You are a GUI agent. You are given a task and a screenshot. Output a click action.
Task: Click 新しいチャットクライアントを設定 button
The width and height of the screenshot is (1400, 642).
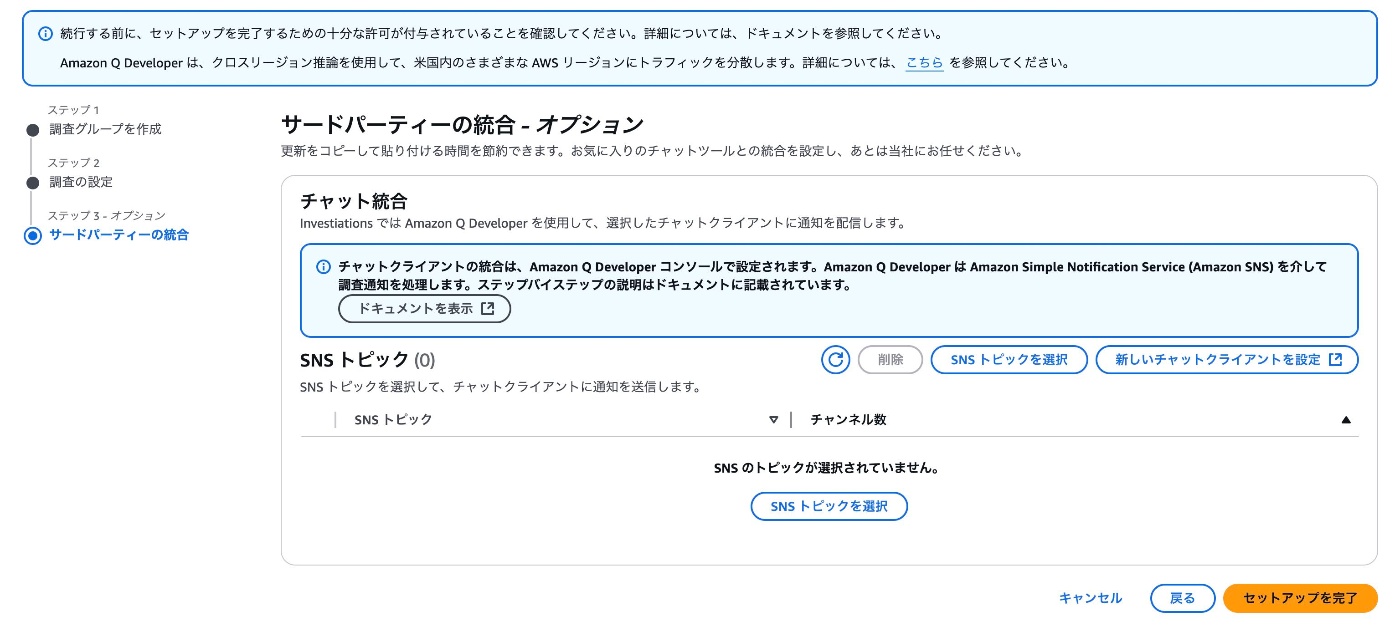coord(1227,360)
